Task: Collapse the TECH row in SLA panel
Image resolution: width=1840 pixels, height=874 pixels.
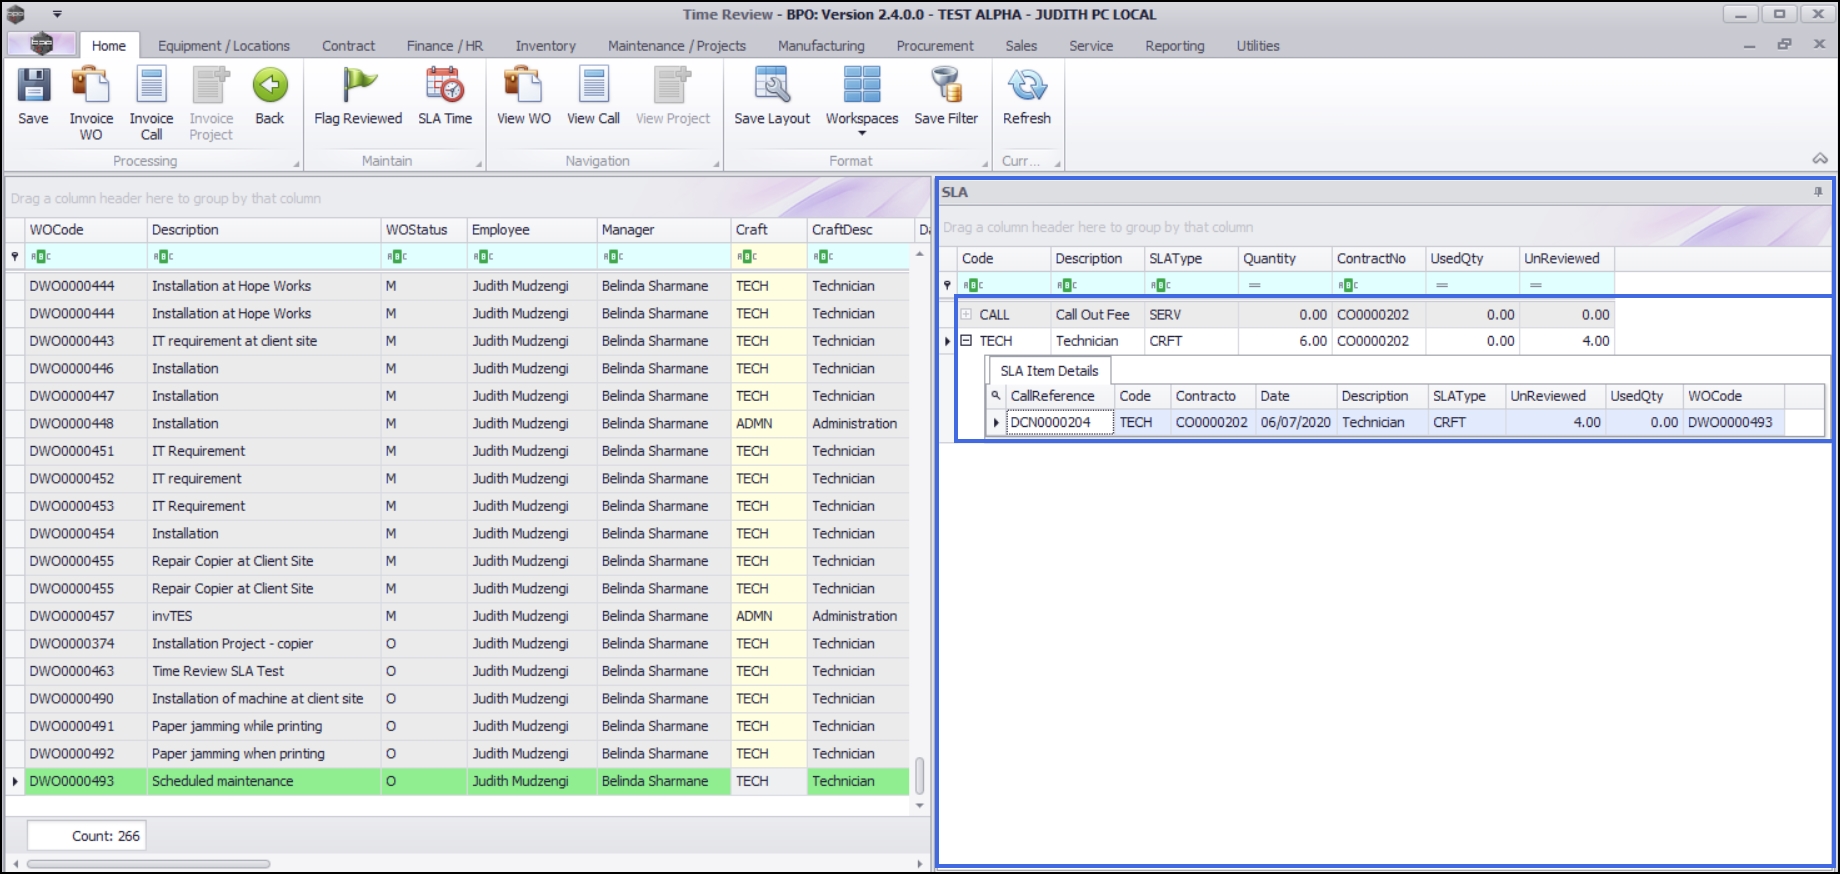Action: click(966, 341)
